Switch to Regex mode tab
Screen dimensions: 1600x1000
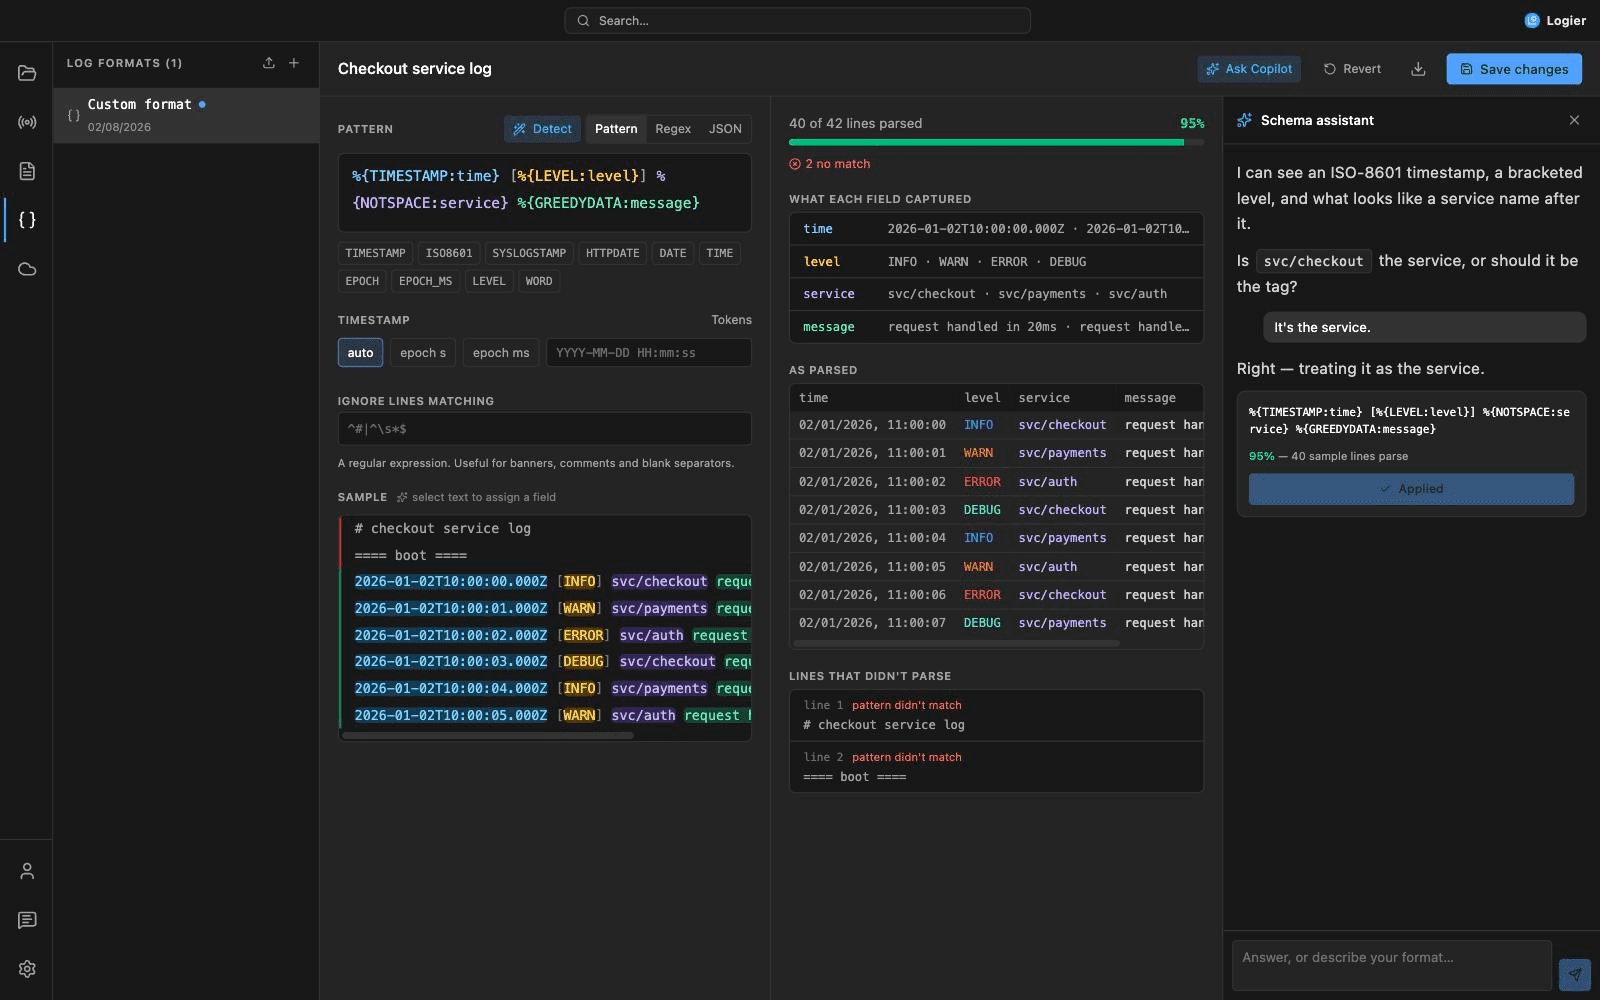point(673,129)
